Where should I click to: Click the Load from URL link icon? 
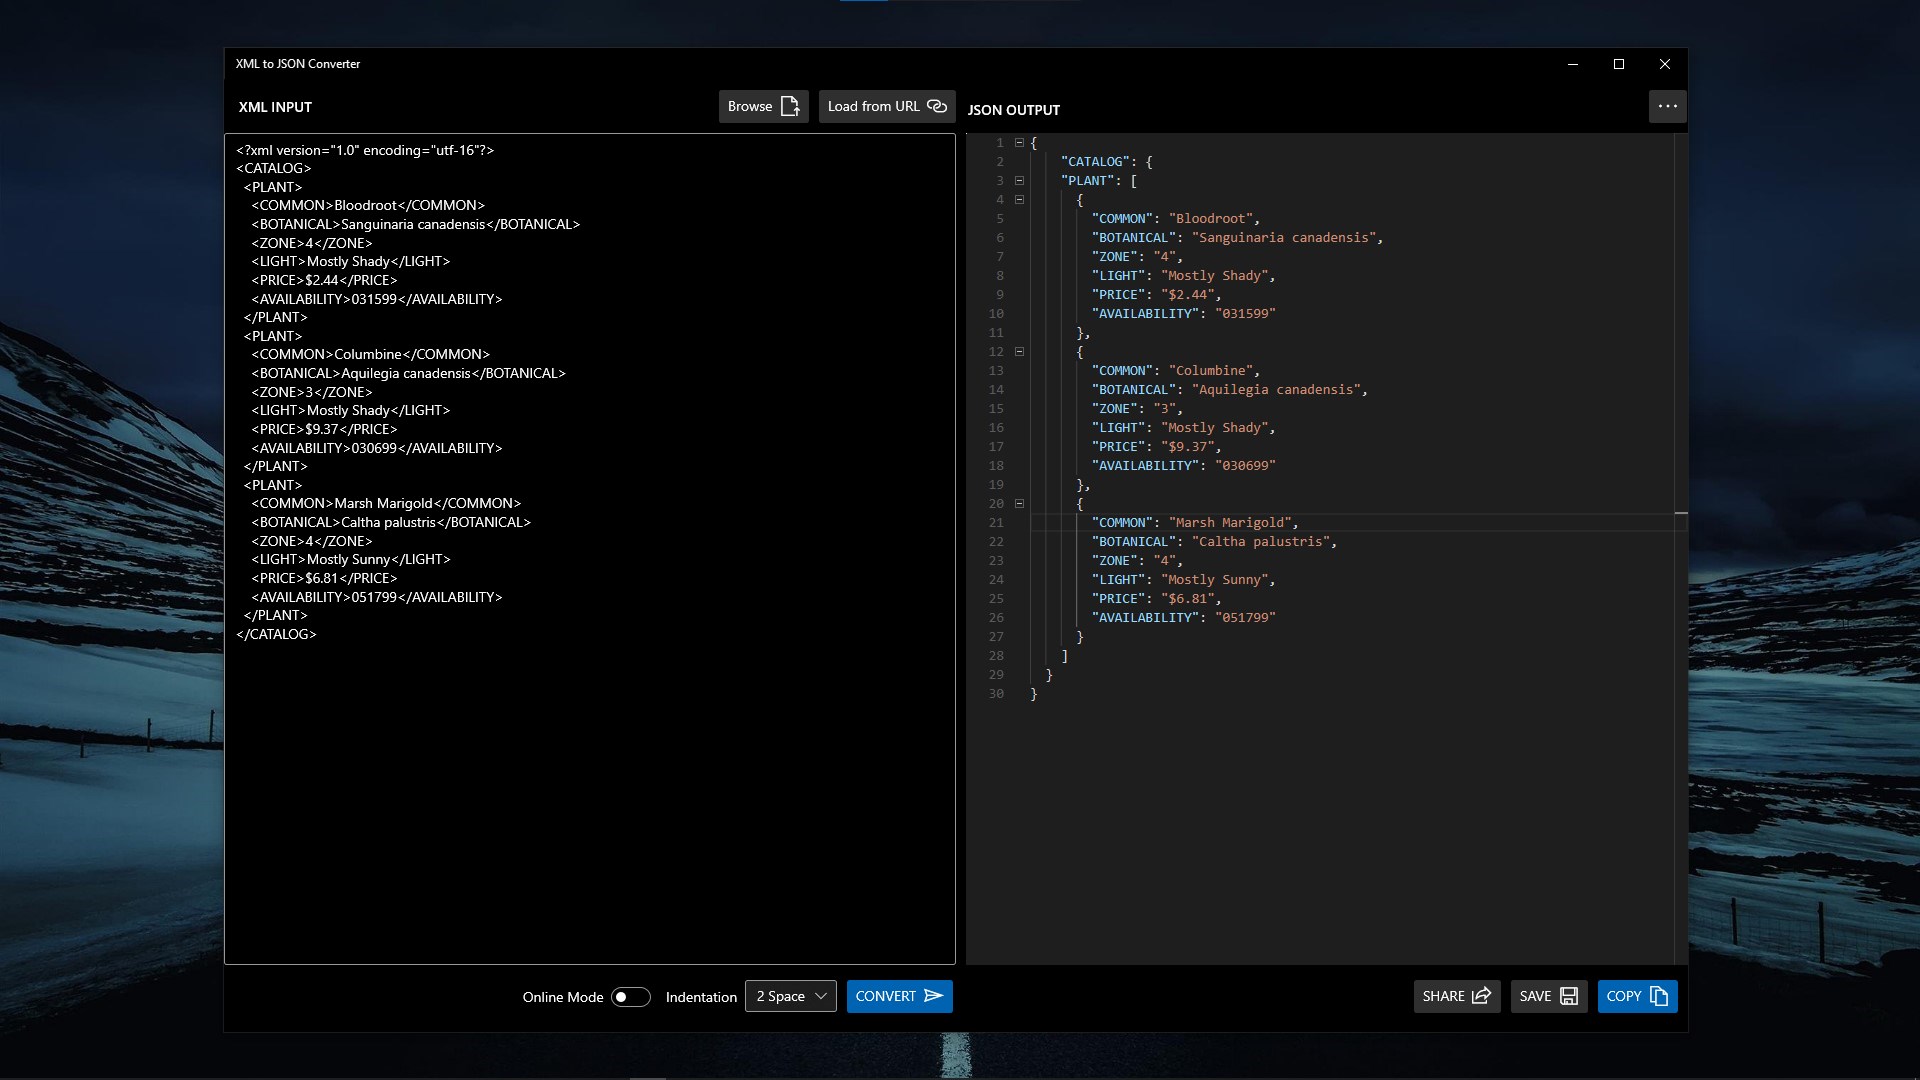pos(937,106)
